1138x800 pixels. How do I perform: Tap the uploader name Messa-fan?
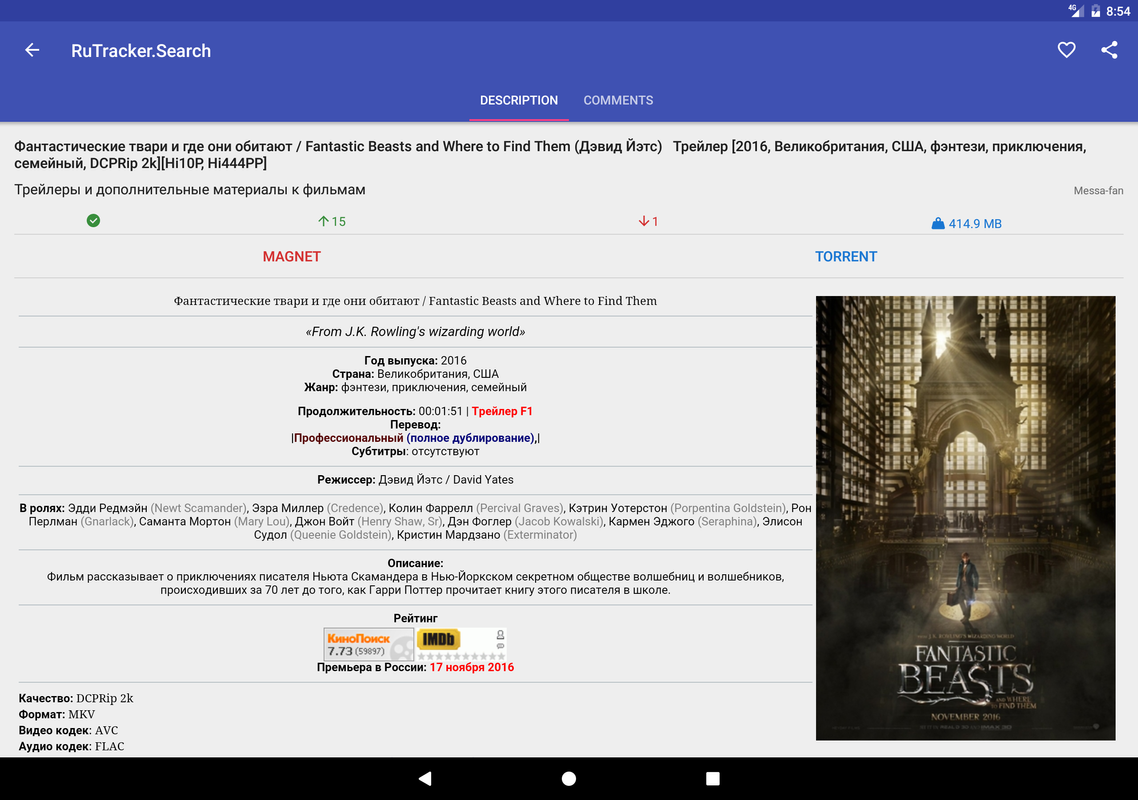(x=1098, y=191)
